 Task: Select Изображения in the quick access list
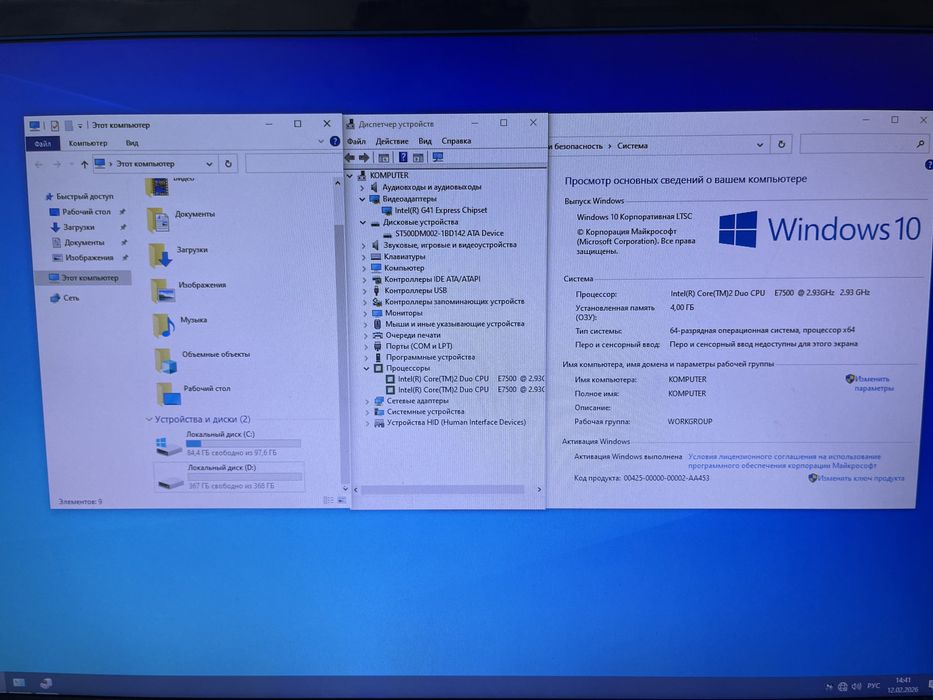point(83,258)
